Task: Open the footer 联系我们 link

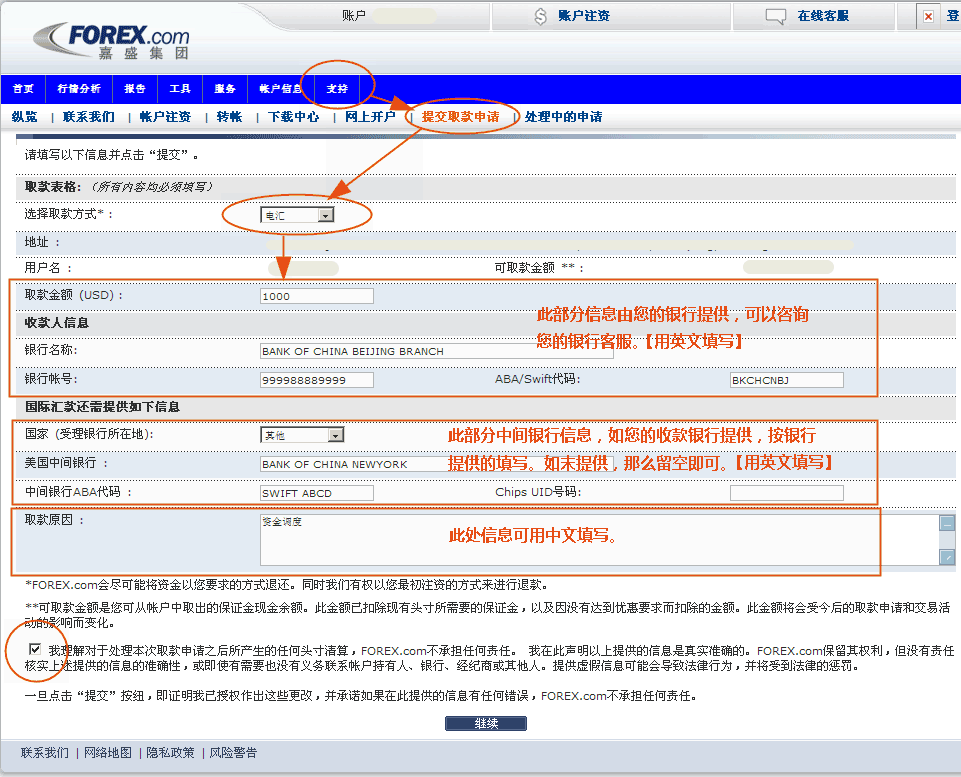Action: point(45,752)
